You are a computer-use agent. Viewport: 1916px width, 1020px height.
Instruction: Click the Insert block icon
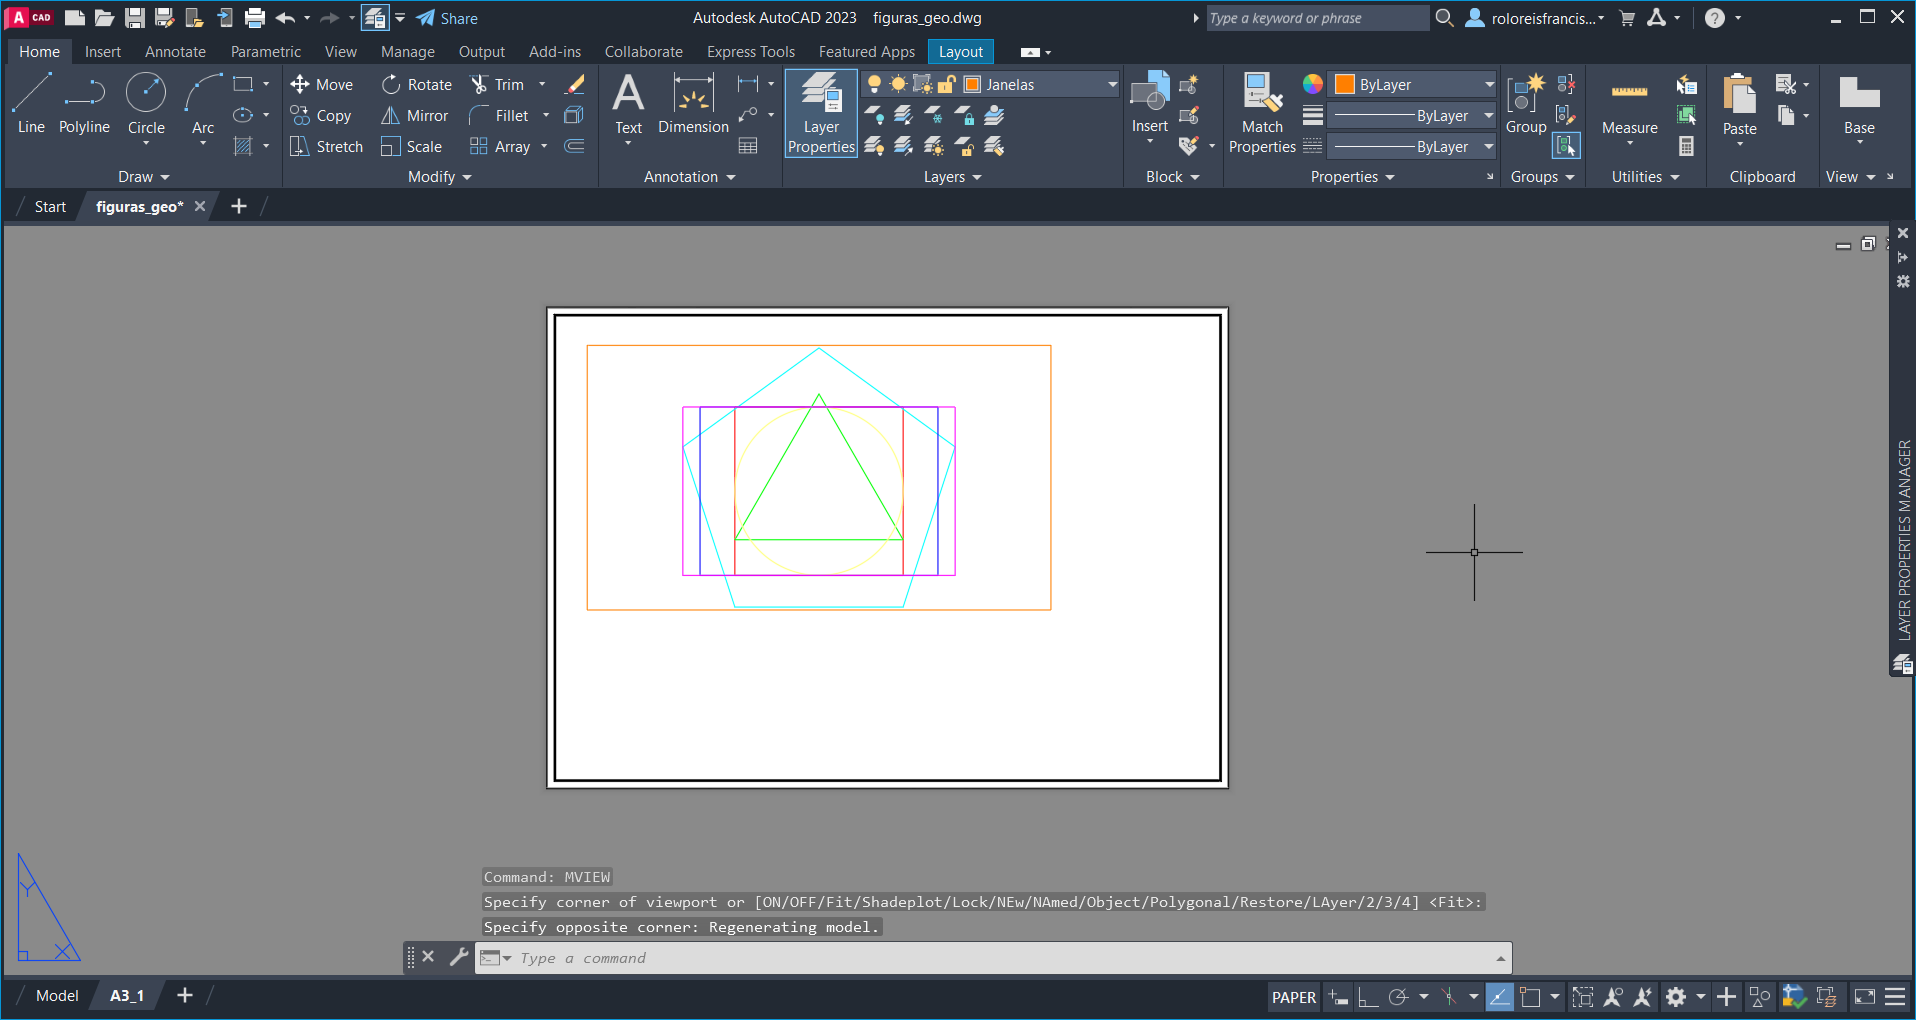tap(1149, 96)
